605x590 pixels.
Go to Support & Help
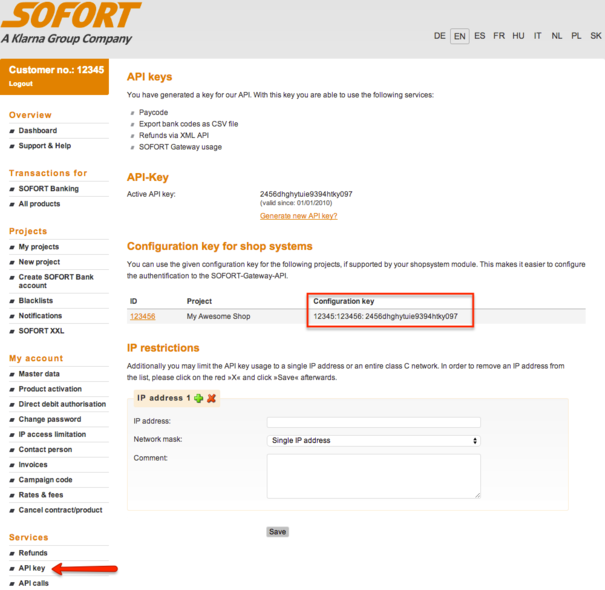(x=45, y=145)
